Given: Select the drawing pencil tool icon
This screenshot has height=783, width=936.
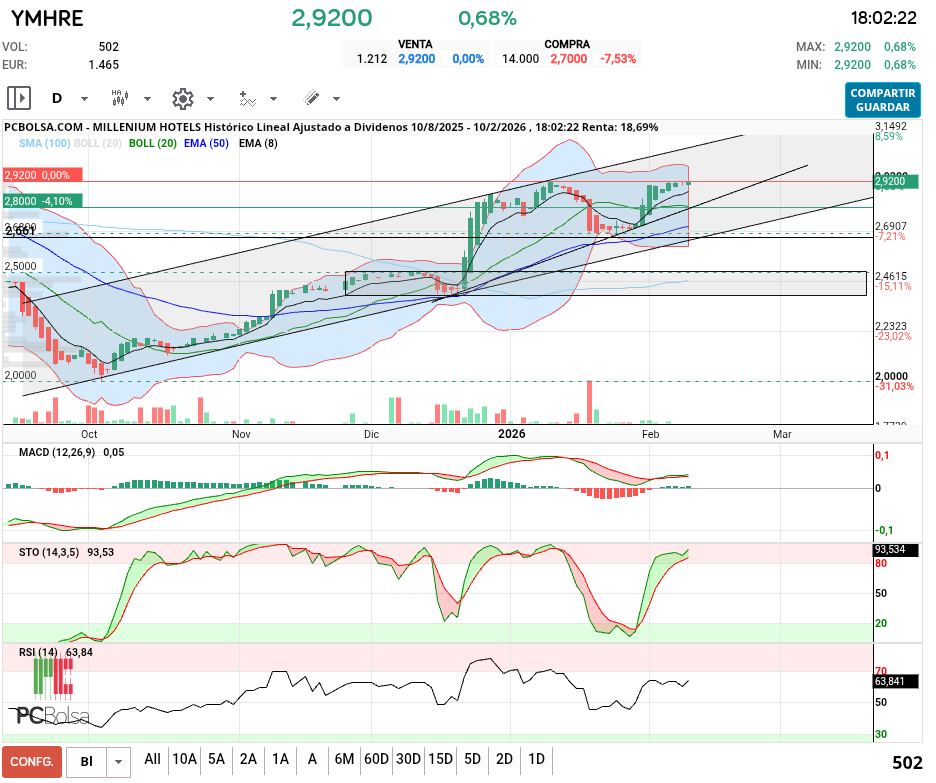Looking at the screenshot, I should [x=311, y=98].
